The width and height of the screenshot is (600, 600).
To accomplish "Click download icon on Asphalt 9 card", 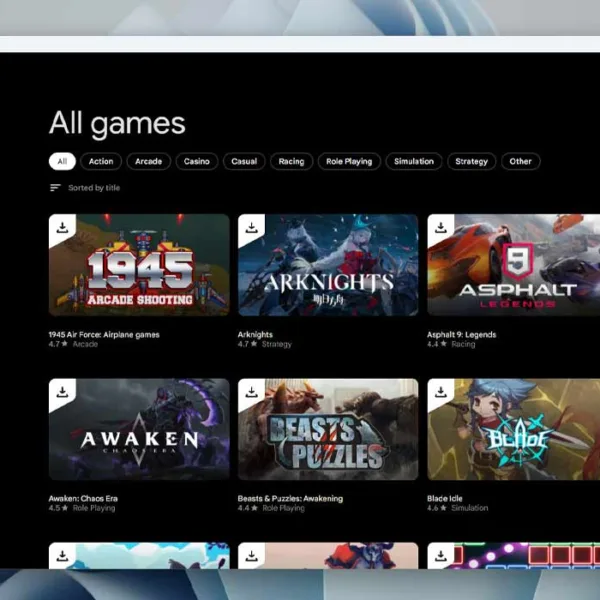I will [441, 227].
